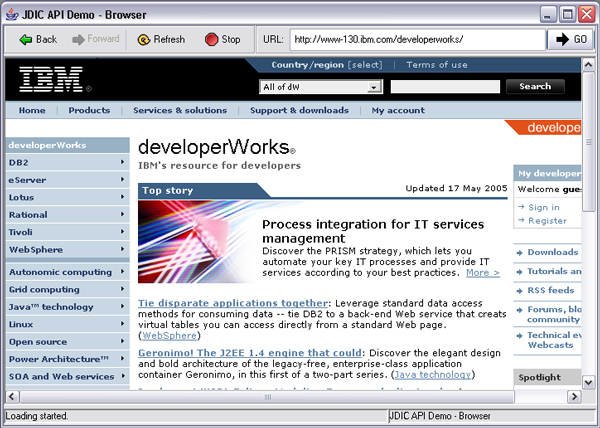Click the red Stop toolbar button
This screenshot has height=428, width=600.
tap(222, 39)
